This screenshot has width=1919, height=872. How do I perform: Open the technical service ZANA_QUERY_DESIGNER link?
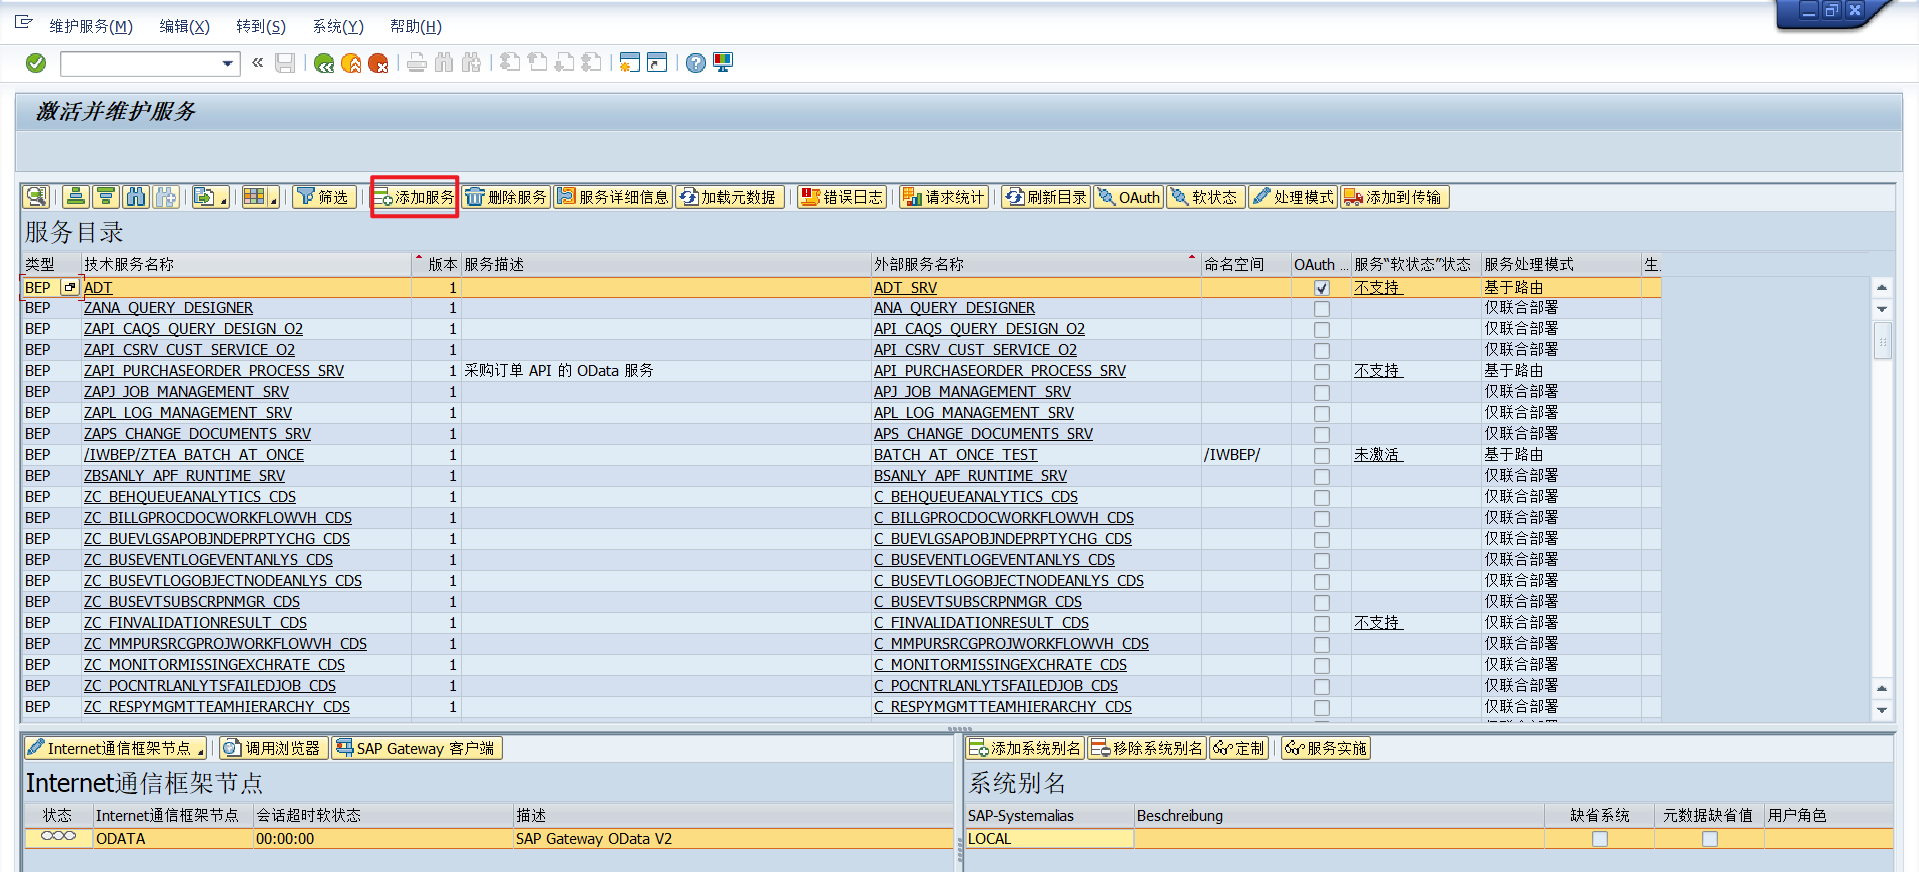(168, 308)
